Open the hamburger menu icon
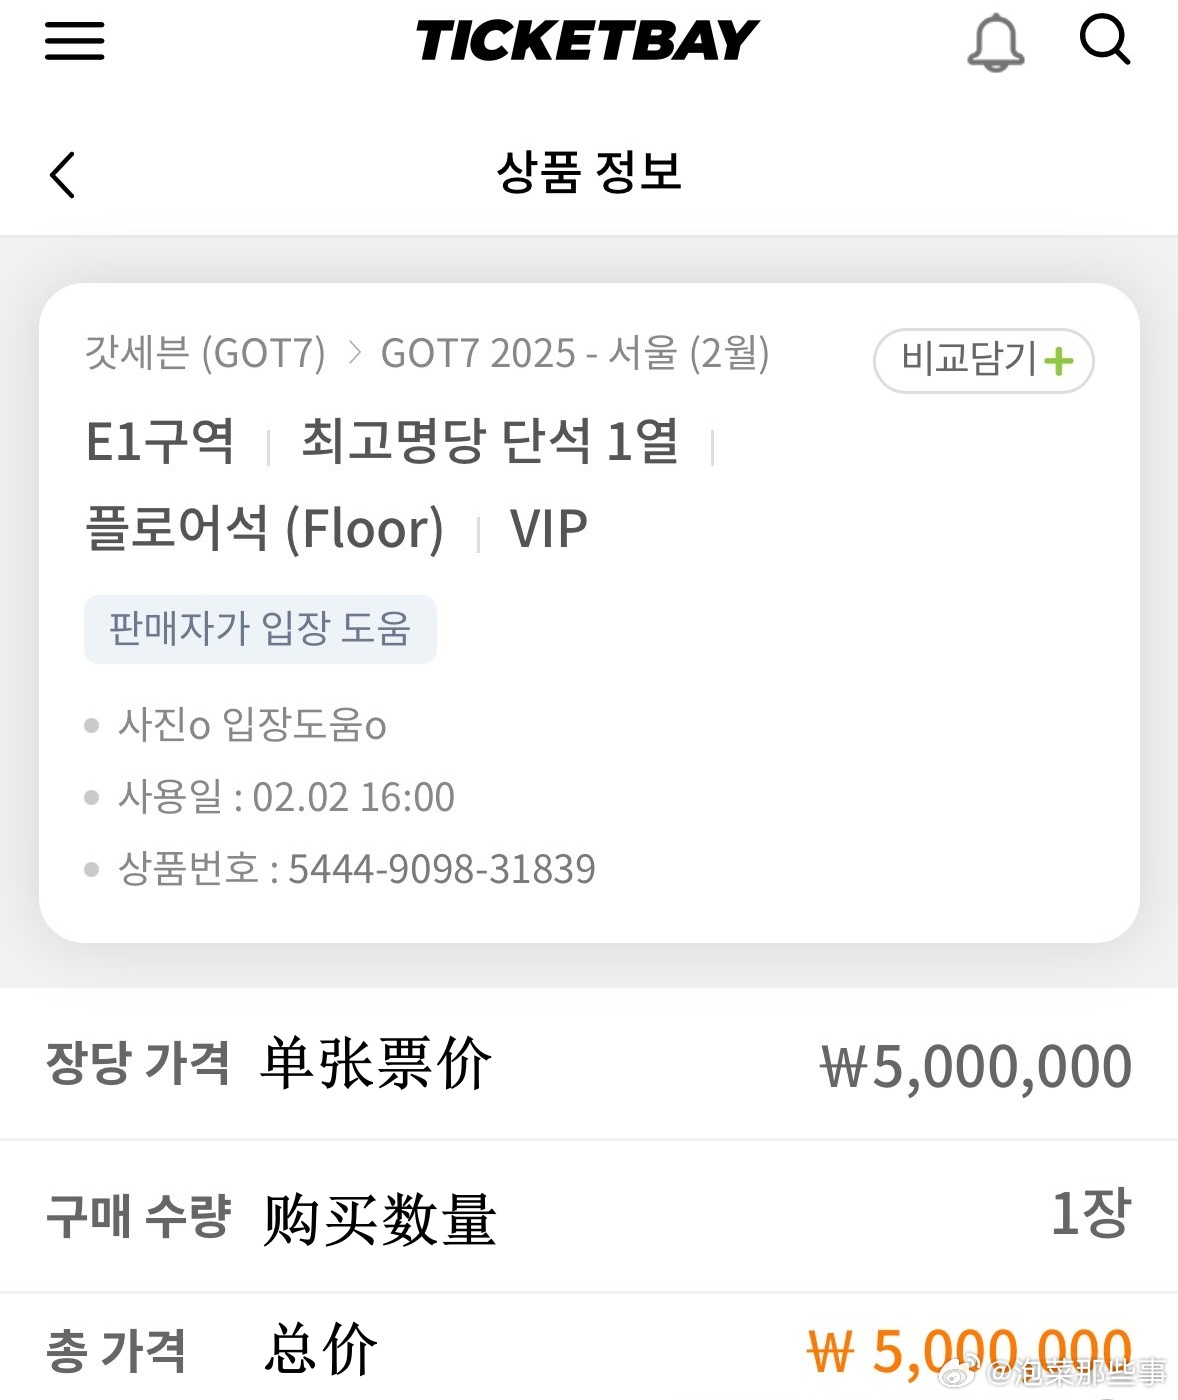 coord(75,41)
